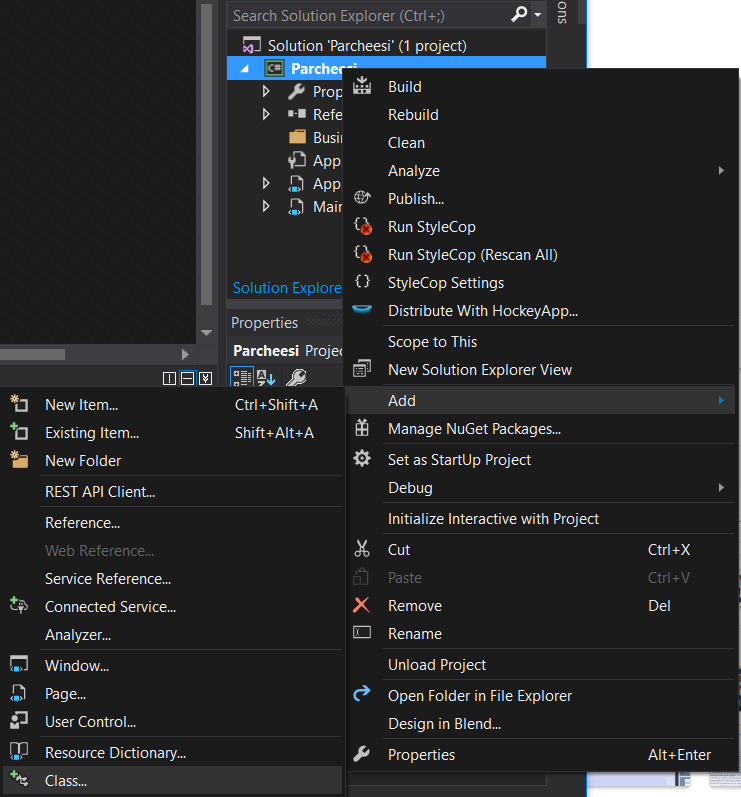This screenshot has width=741, height=797.
Task: Toggle Categorized view in Properties panel
Action: pos(241,377)
